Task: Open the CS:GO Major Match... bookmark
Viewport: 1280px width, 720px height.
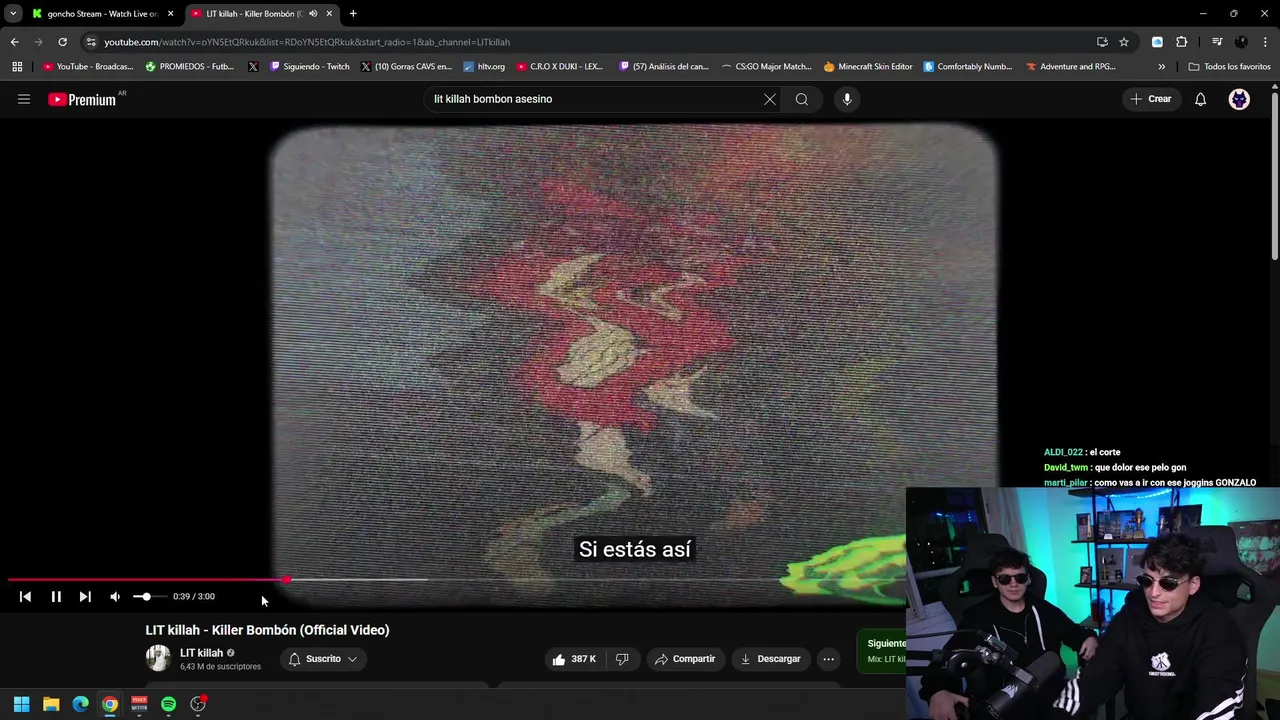Action: (x=766, y=67)
